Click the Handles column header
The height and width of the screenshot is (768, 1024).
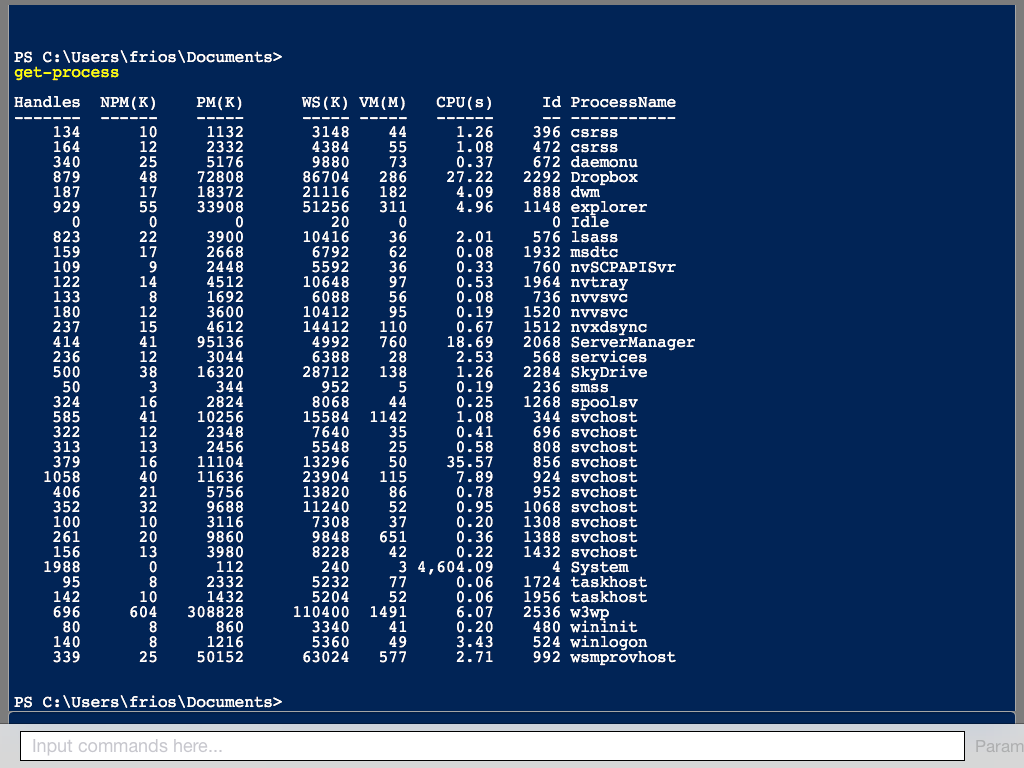coord(47,103)
